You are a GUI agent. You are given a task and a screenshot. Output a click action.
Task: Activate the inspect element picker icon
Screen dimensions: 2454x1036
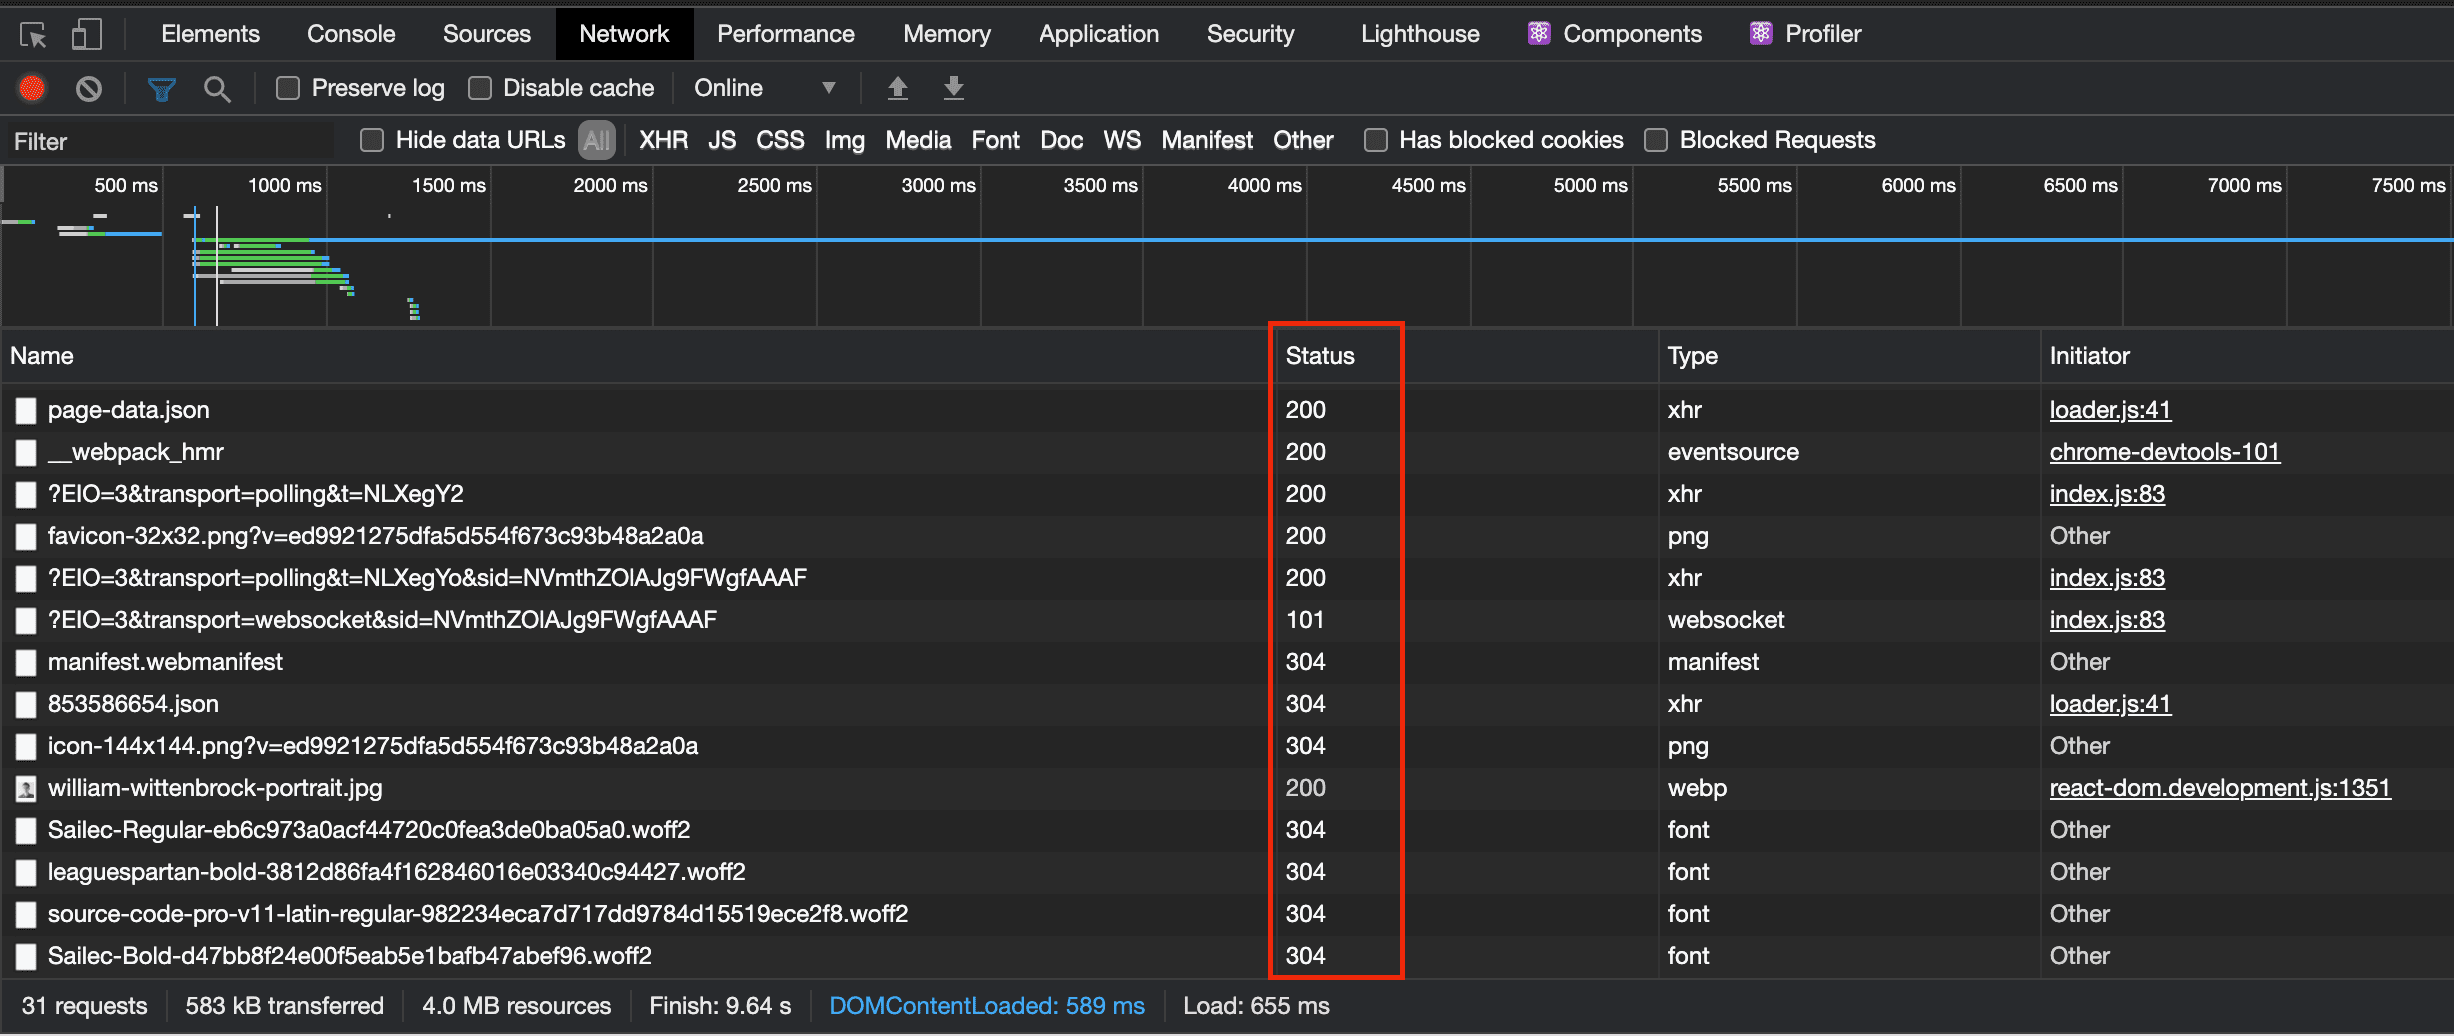(33, 35)
